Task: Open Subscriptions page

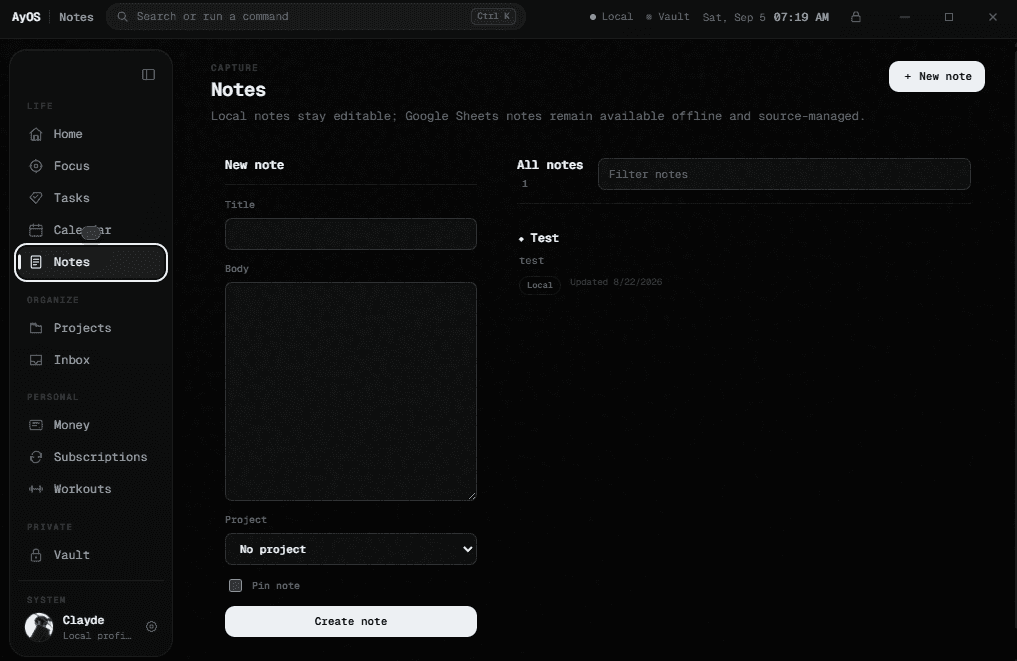Action: coord(91,457)
